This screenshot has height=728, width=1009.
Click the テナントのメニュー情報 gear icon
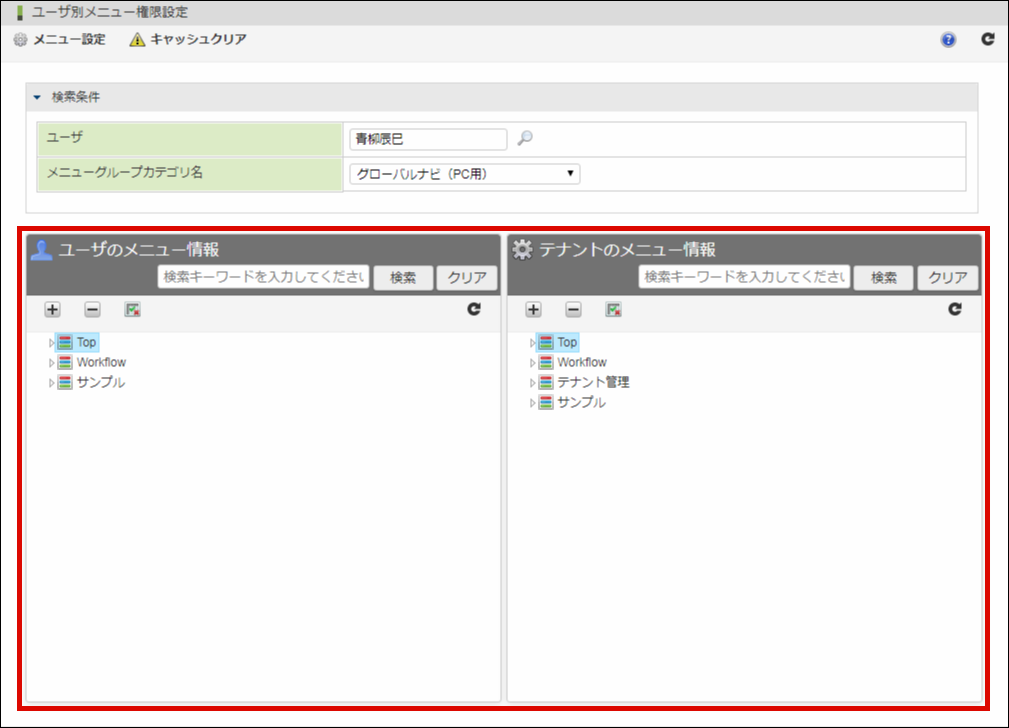click(522, 250)
